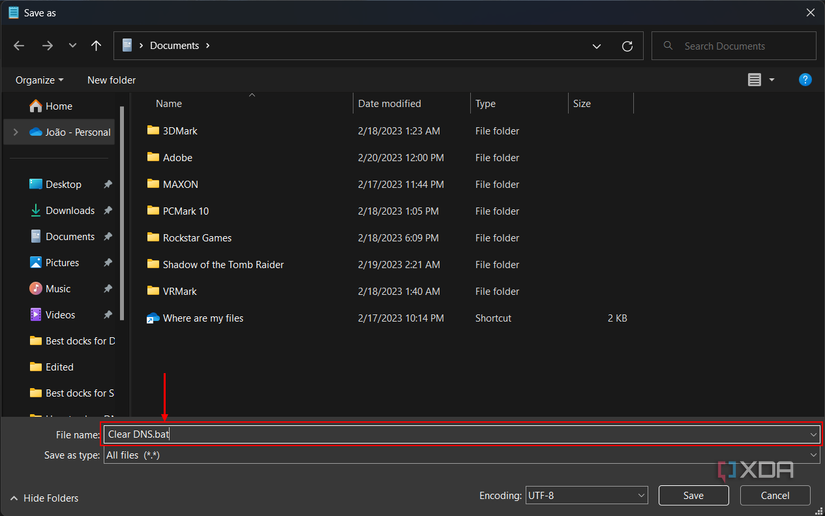Change view layout icon
825x516 pixels.
754,79
